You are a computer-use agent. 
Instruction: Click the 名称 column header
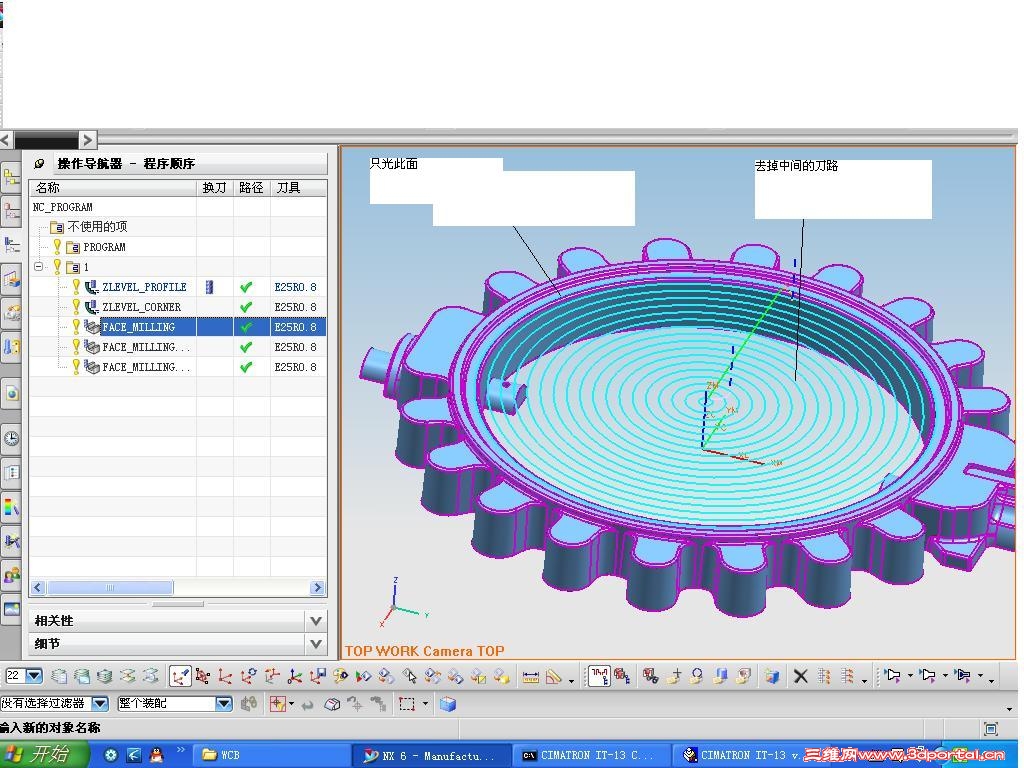pyautogui.click(x=113, y=188)
